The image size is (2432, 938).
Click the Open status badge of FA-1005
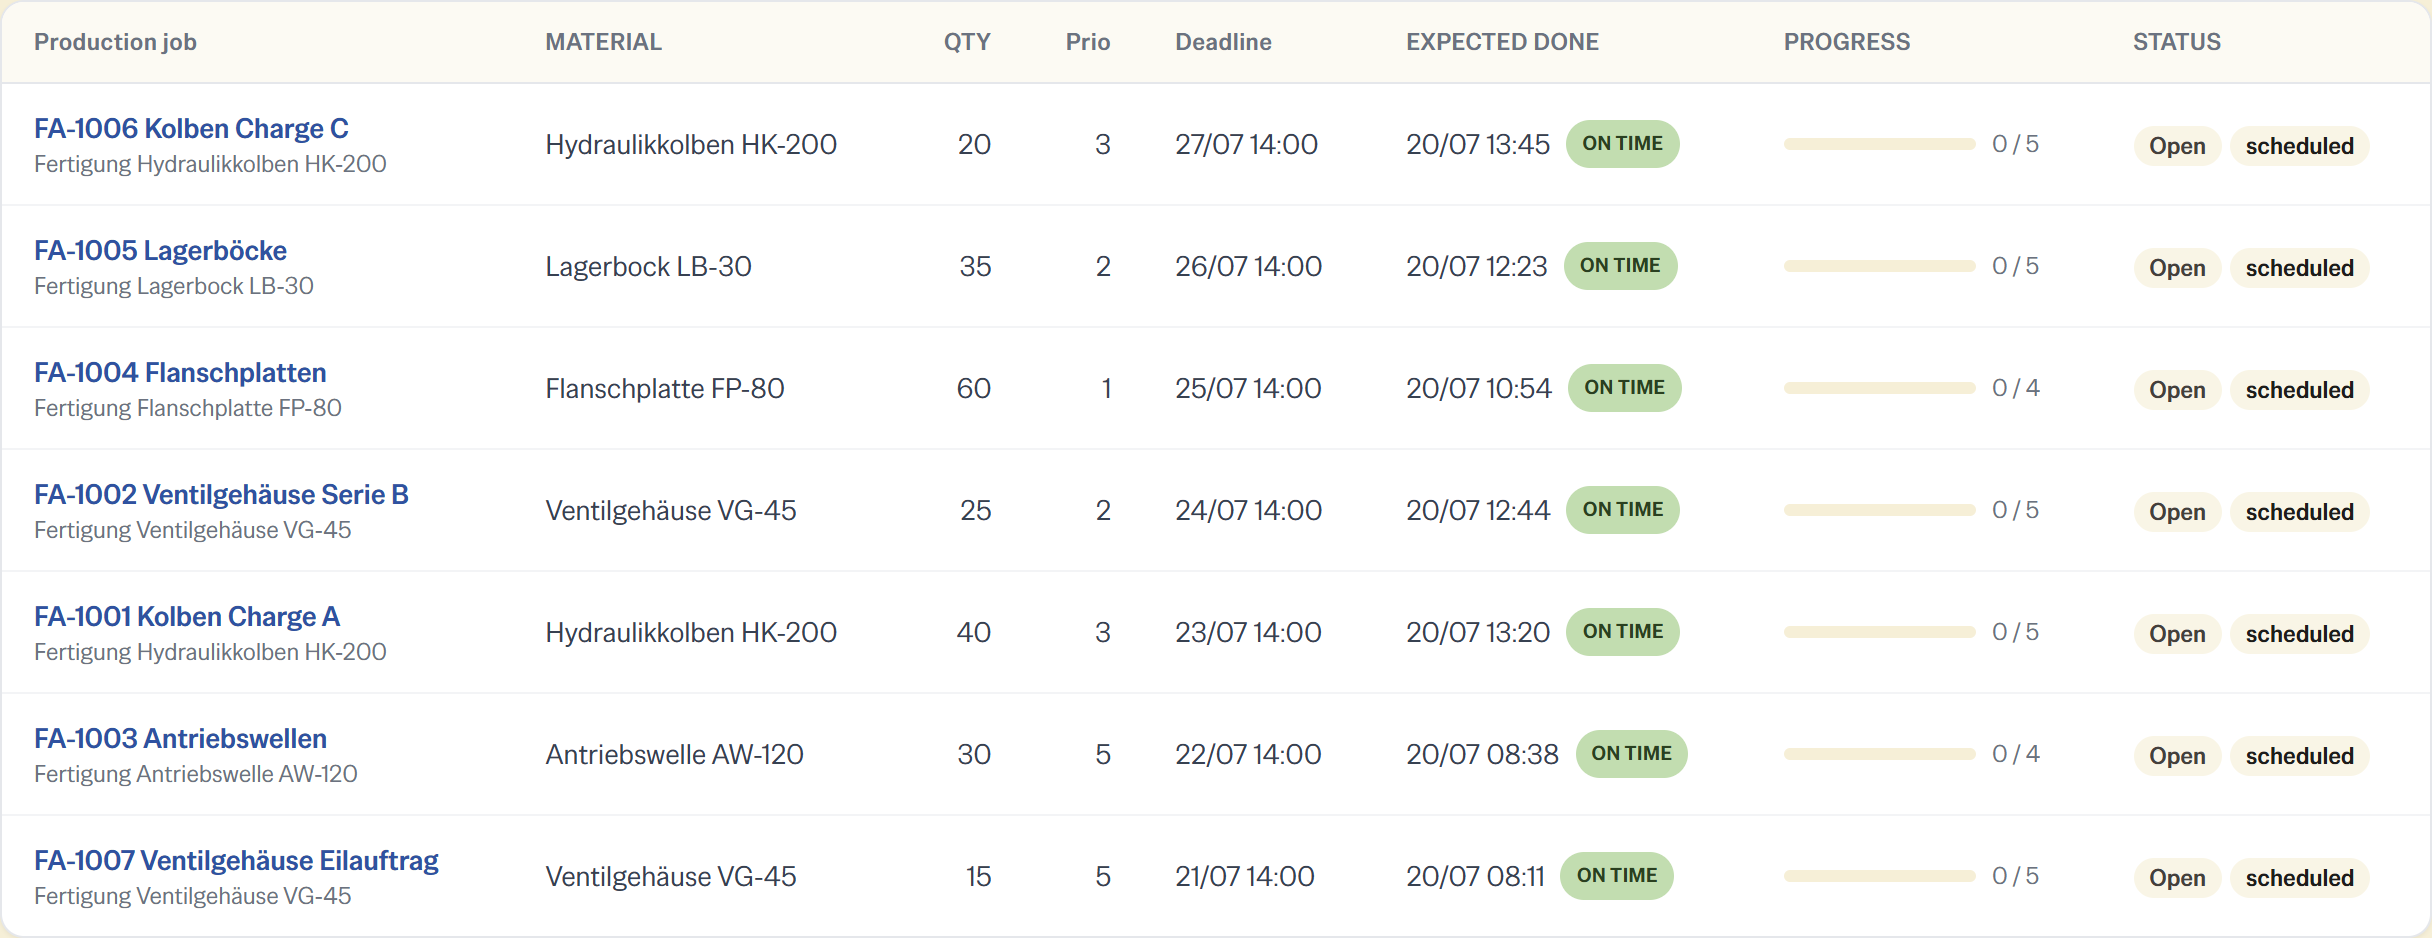tap(2177, 268)
